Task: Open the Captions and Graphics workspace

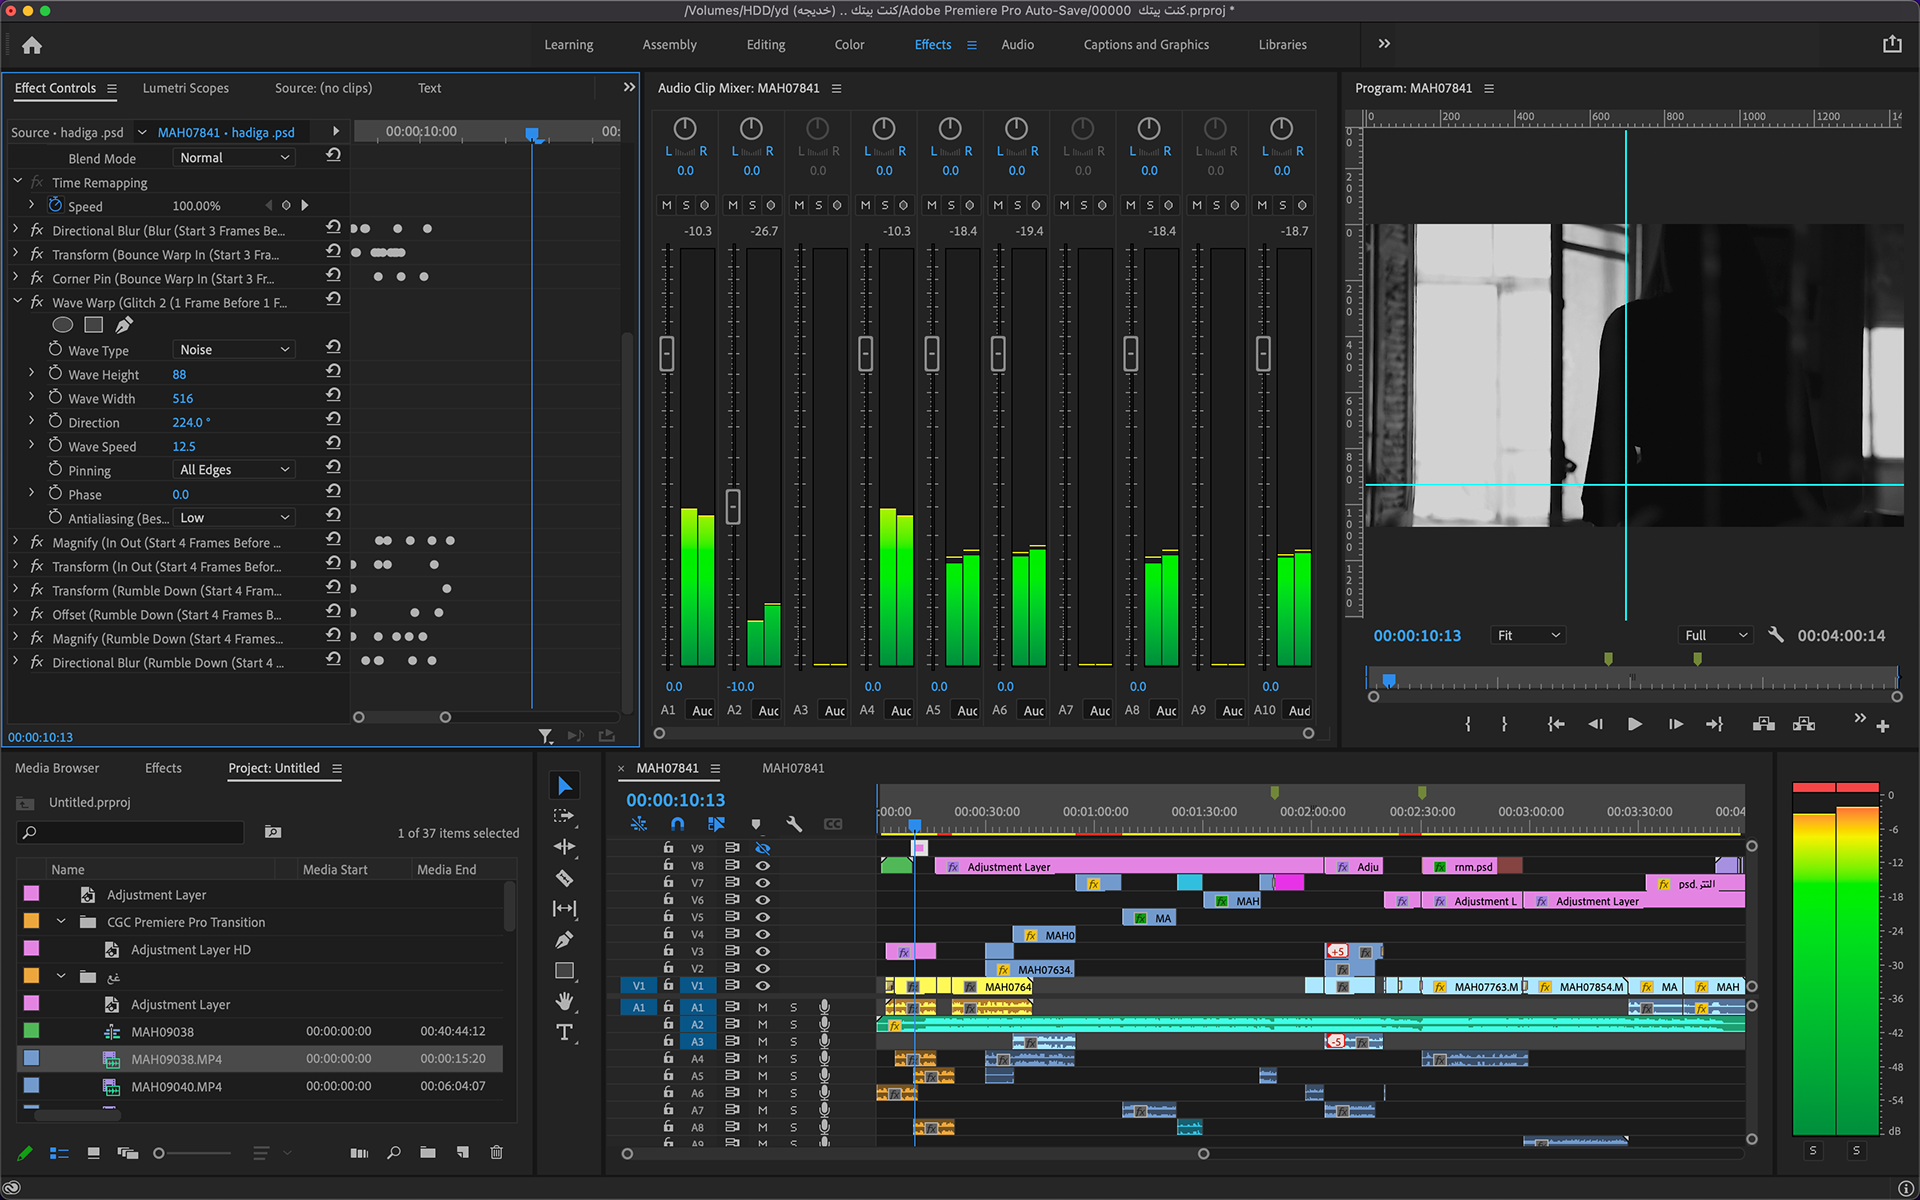Action: (1146, 45)
